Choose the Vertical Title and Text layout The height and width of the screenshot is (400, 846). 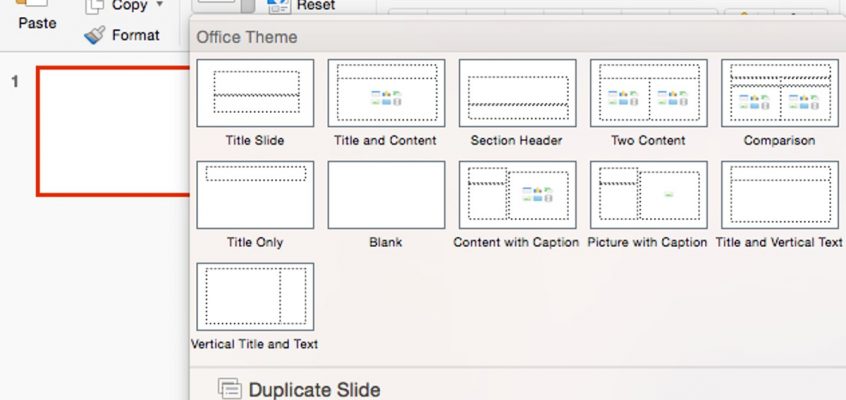(x=255, y=297)
